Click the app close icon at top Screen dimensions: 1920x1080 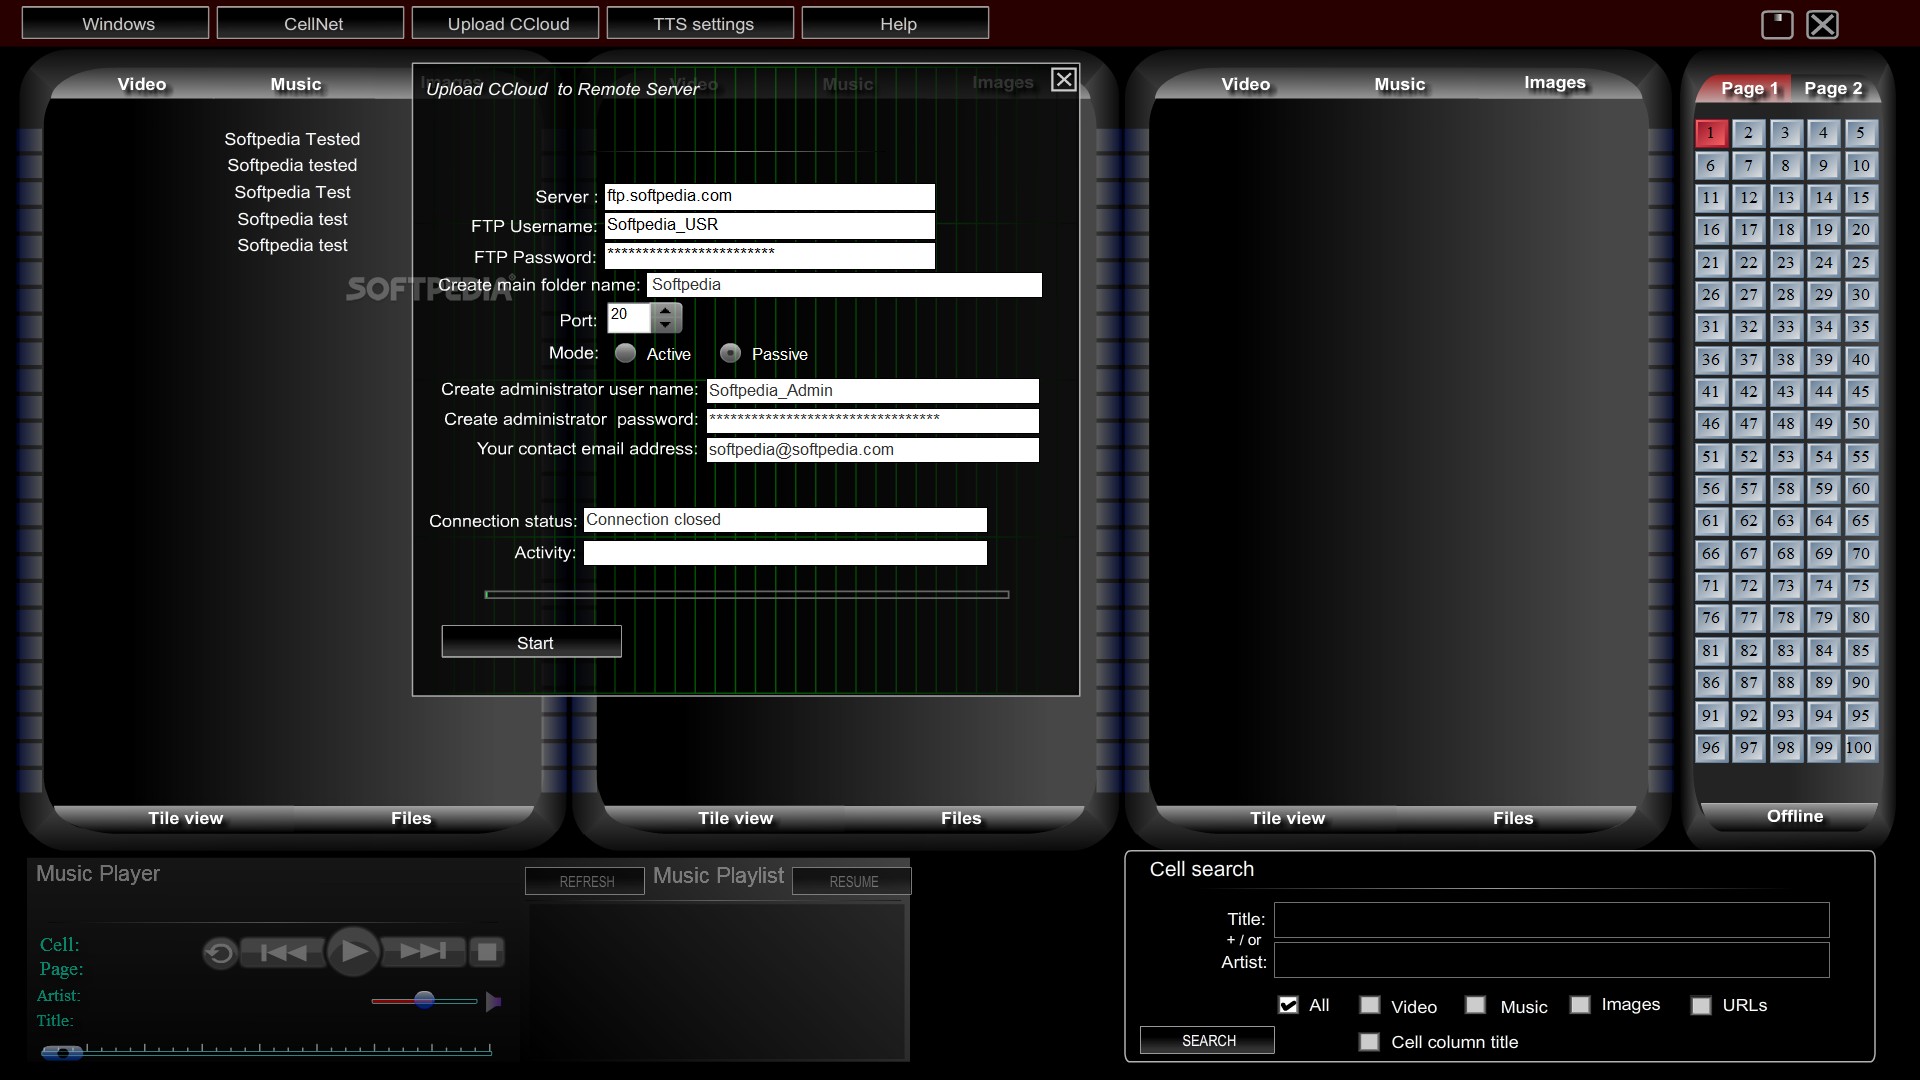pos(1822,24)
